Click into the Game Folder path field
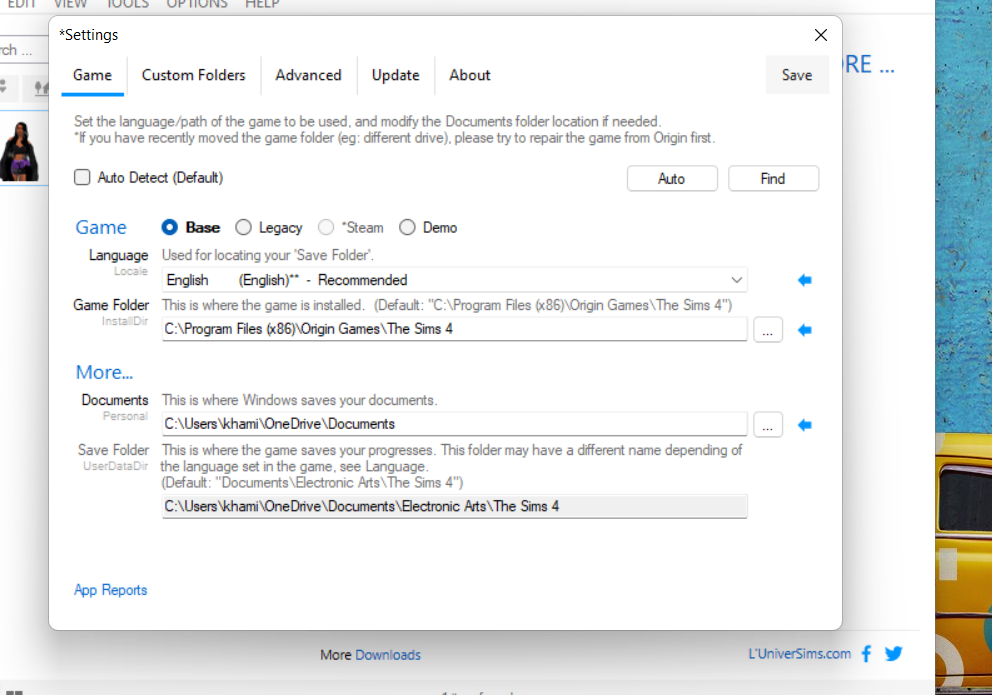The width and height of the screenshot is (992, 695). coord(455,329)
